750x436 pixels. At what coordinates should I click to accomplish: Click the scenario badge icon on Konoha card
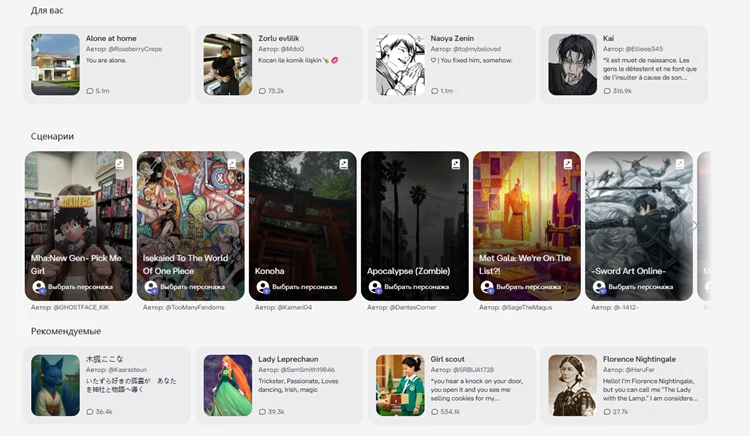[x=343, y=164]
